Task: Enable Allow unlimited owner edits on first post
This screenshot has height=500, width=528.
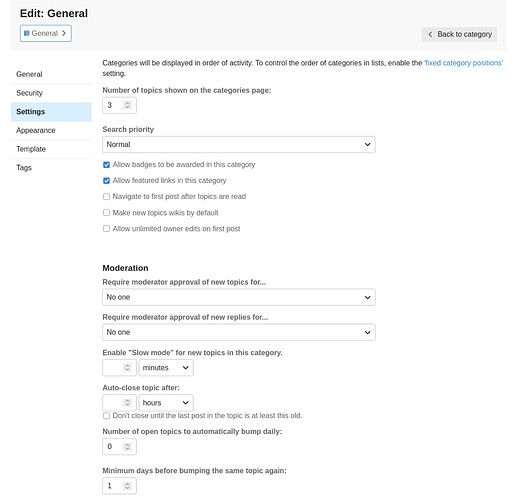Action: point(106,229)
